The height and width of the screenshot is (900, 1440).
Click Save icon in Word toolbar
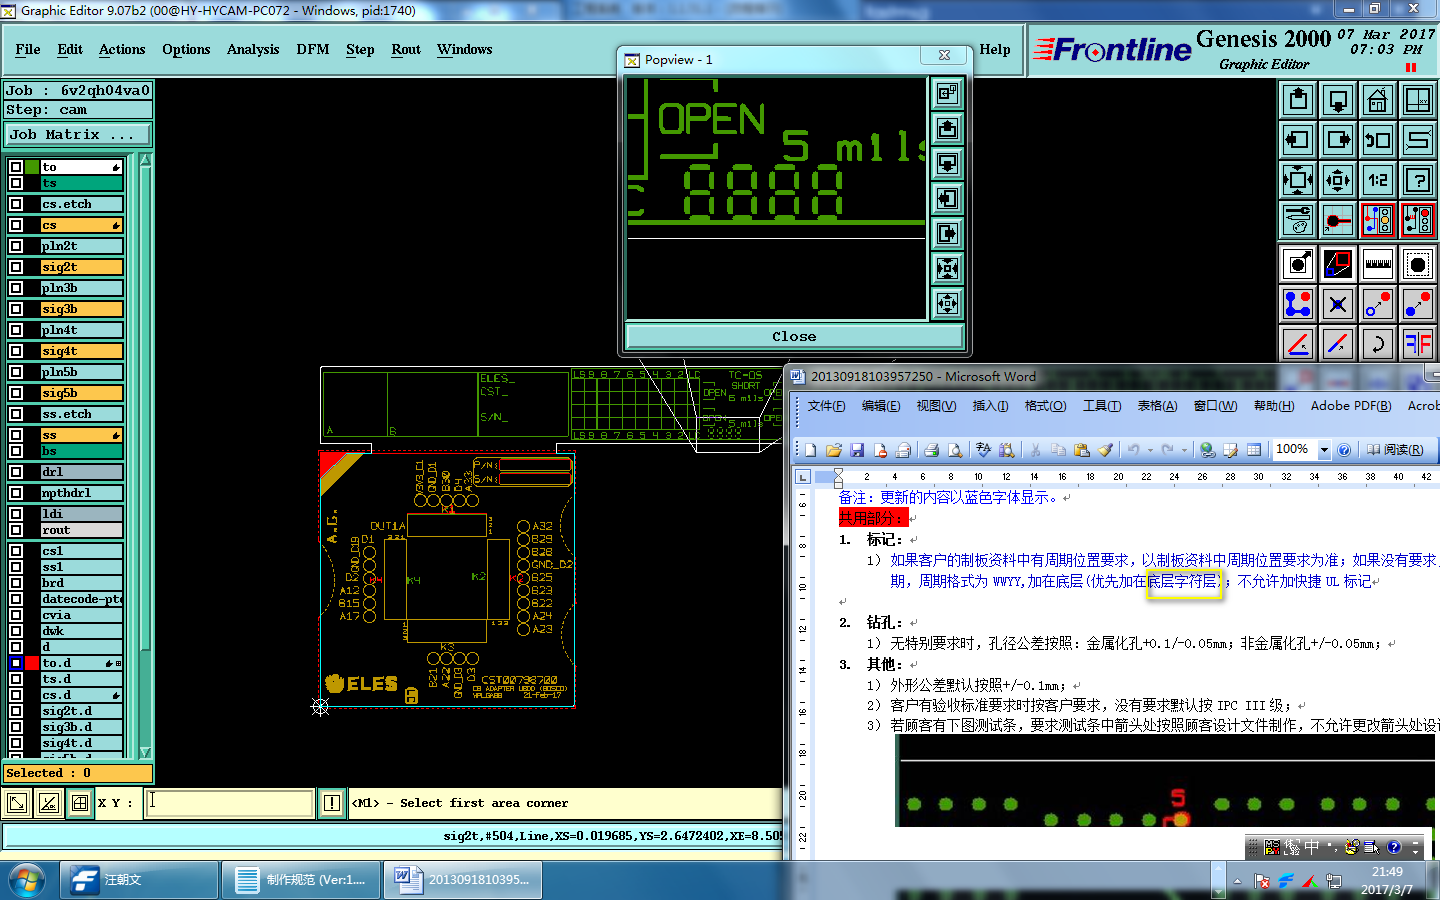857,450
